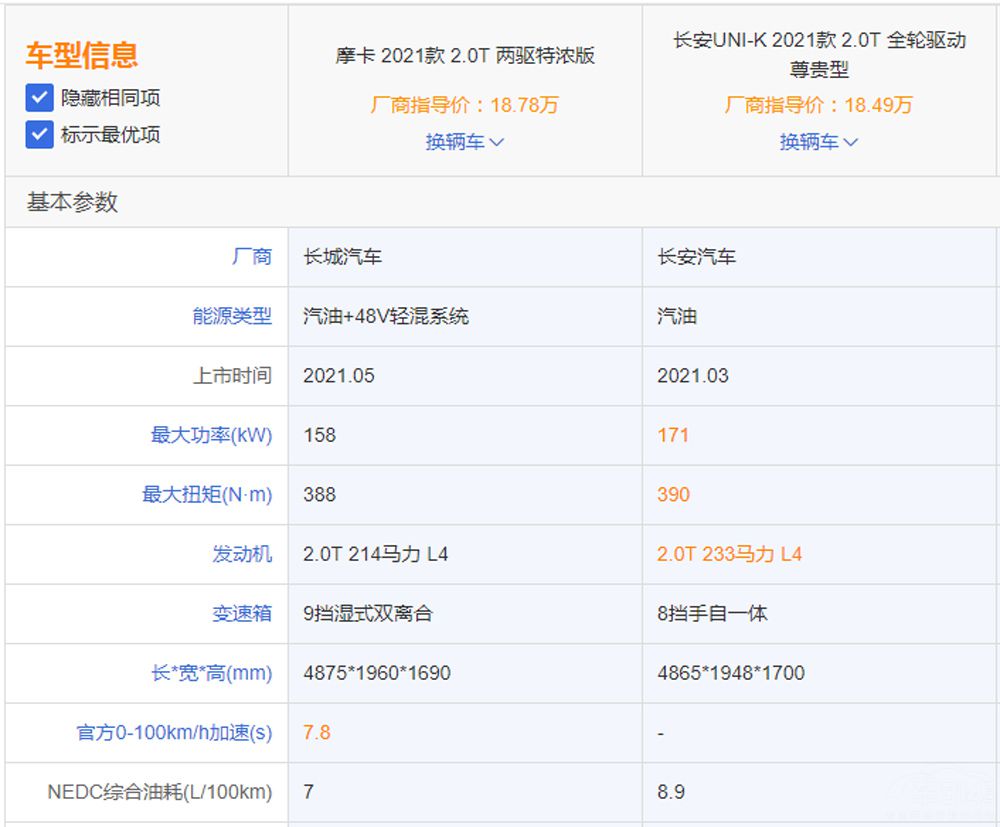Click the 基本参数 section header
1000x827 pixels.
[72, 202]
